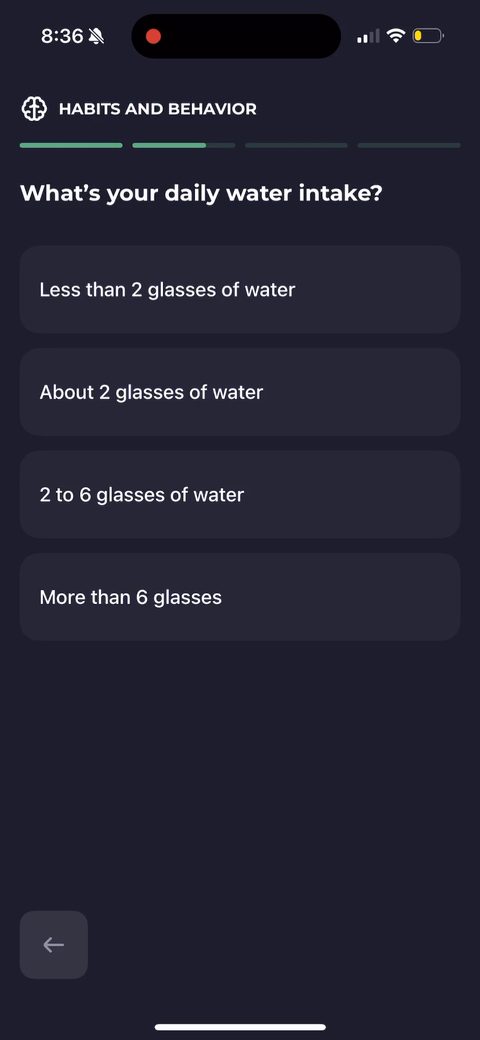Image resolution: width=480 pixels, height=1040 pixels.
Task: Tap the second partially filled progress segment
Action: (x=184, y=145)
